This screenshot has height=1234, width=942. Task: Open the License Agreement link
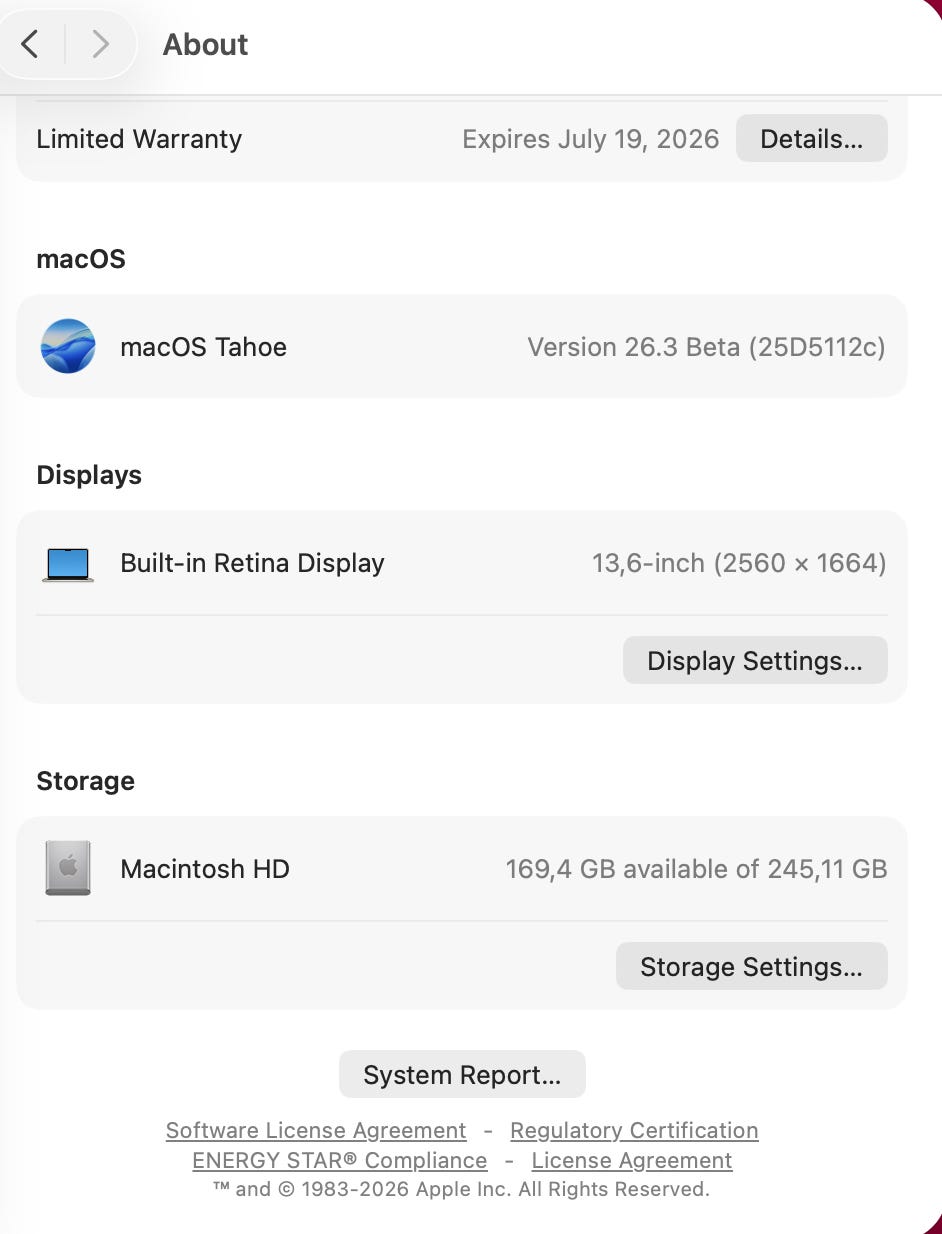point(632,1161)
